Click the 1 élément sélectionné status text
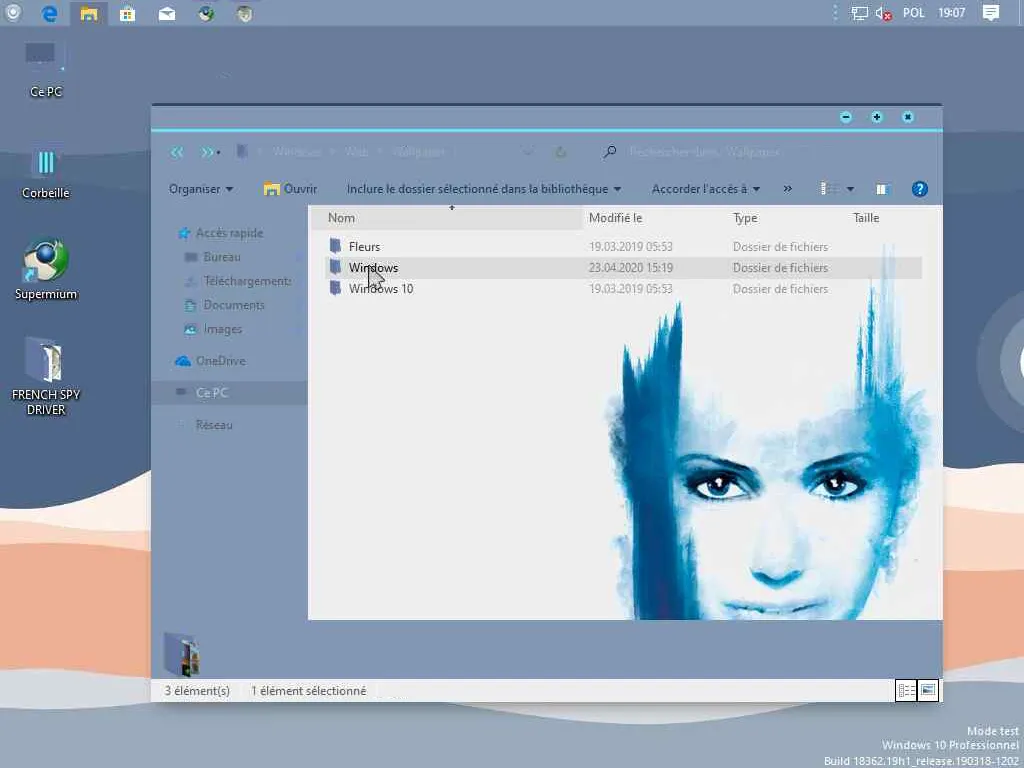1024x768 pixels. point(308,691)
